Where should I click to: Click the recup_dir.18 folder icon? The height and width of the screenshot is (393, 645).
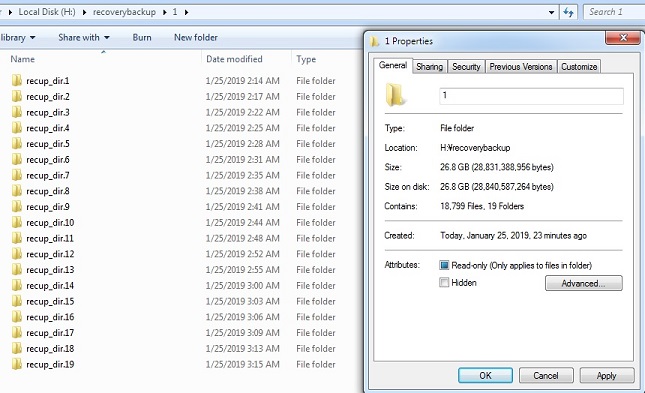[17, 348]
